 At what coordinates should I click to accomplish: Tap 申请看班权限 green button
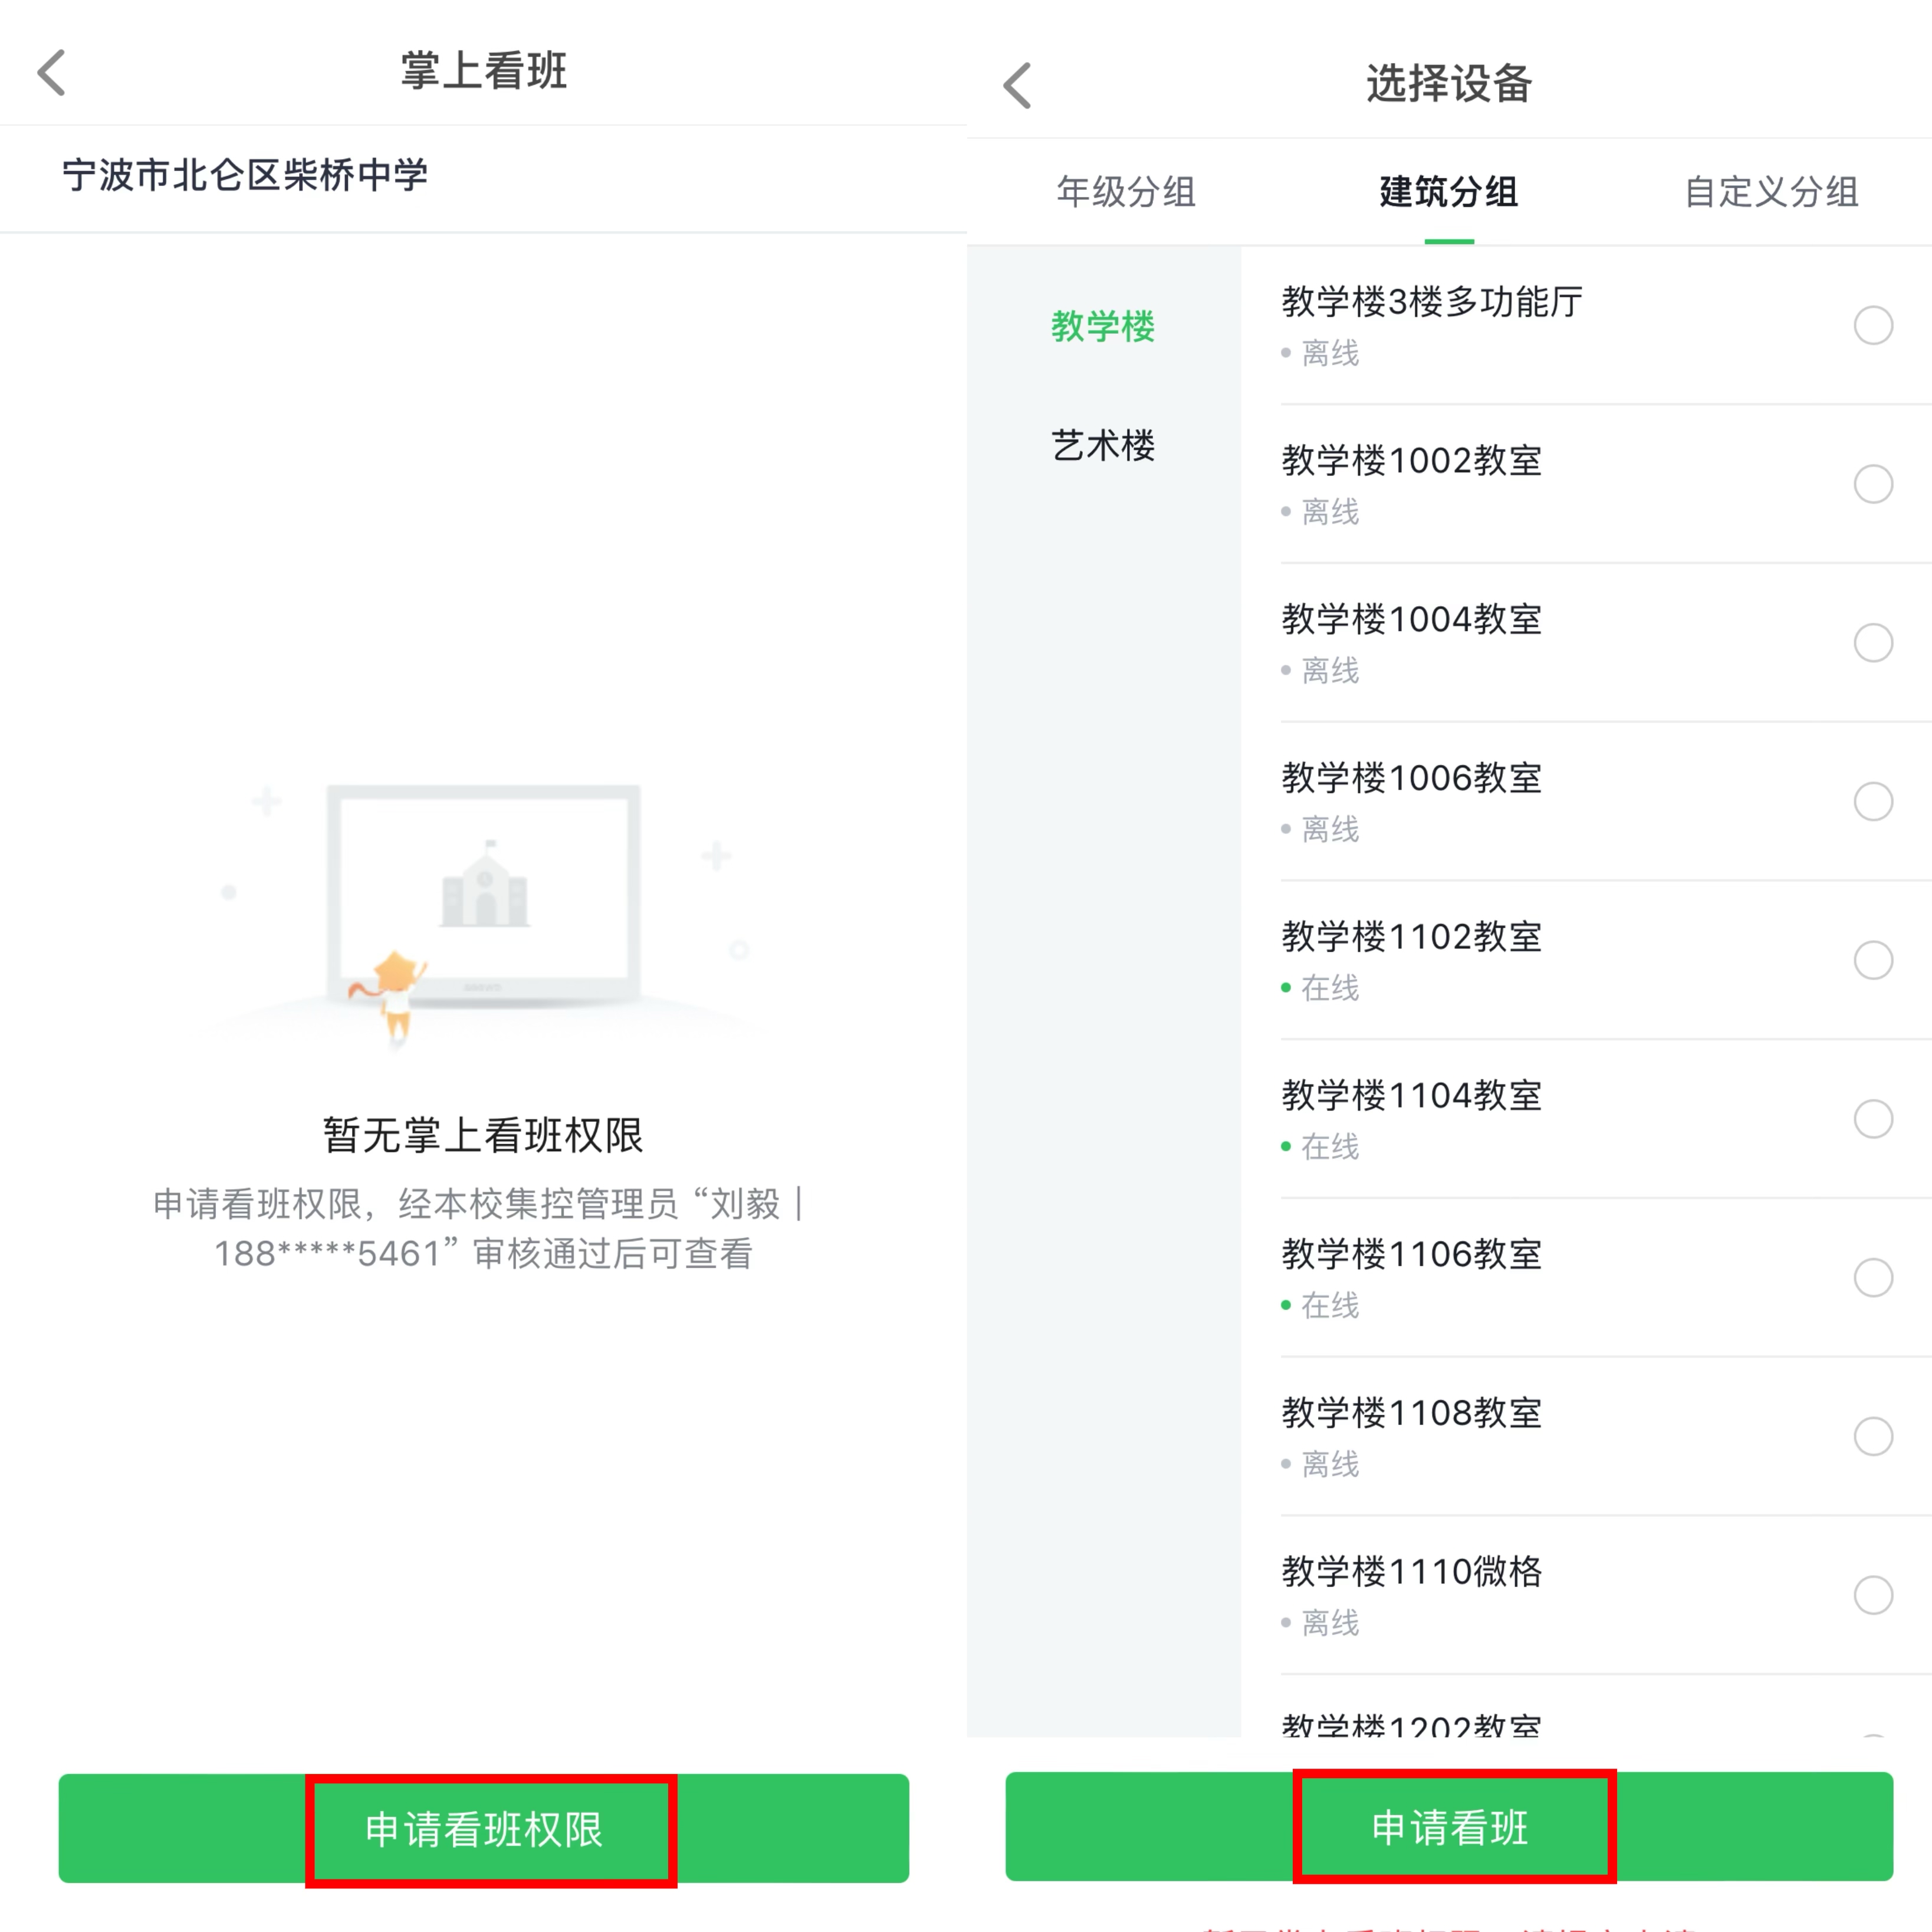(x=484, y=1828)
